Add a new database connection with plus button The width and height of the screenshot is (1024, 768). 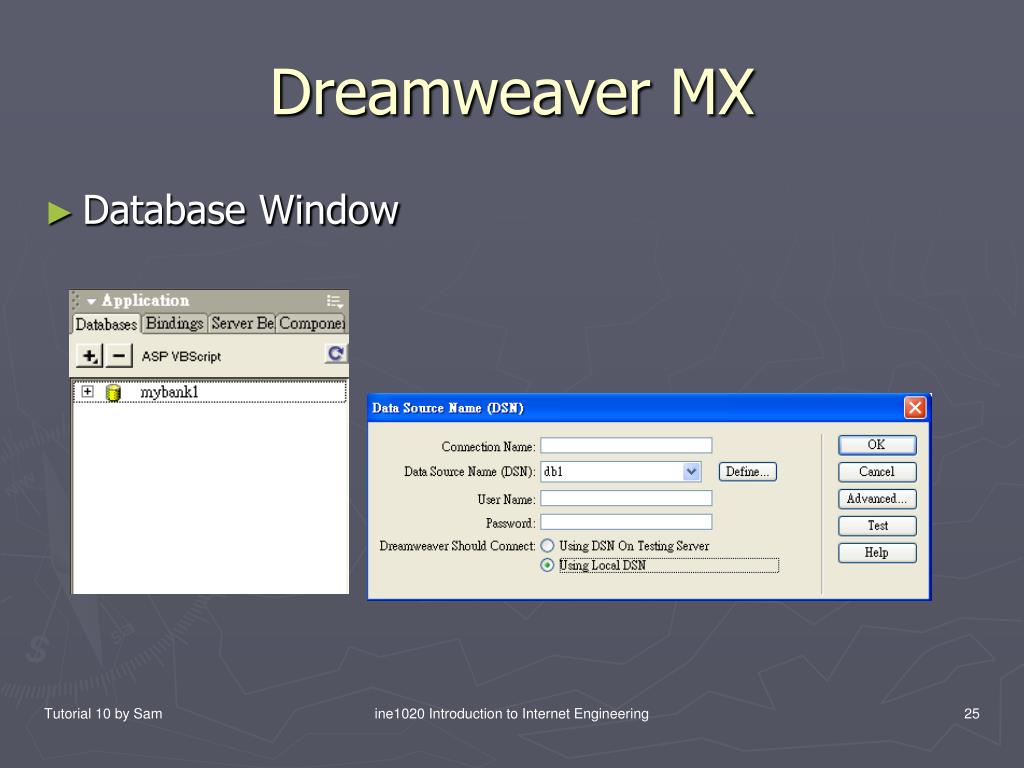(89, 356)
